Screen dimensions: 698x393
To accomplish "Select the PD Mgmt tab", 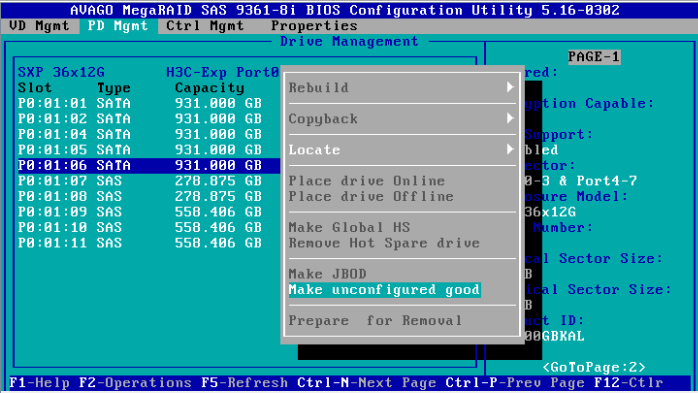I will coord(118,26).
